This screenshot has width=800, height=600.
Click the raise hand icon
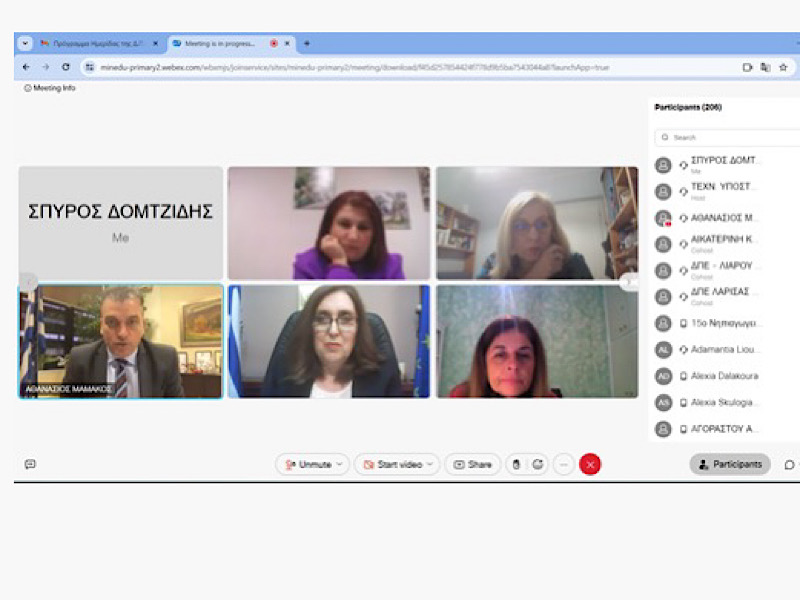pyautogui.click(x=516, y=464)
